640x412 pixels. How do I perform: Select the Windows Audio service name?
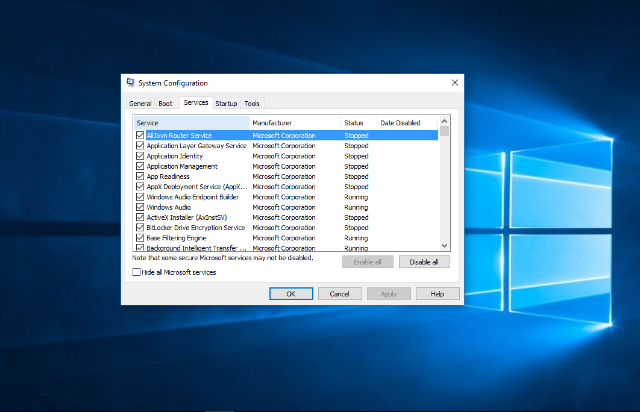click(169, 207)
